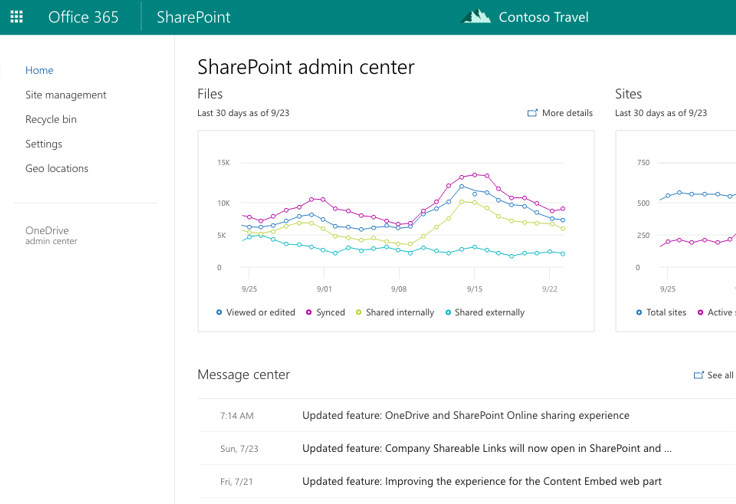Open the OneDrive admin center link
Image resolution: width=736 pixels, height=504 pixels.
coord(51,235)
